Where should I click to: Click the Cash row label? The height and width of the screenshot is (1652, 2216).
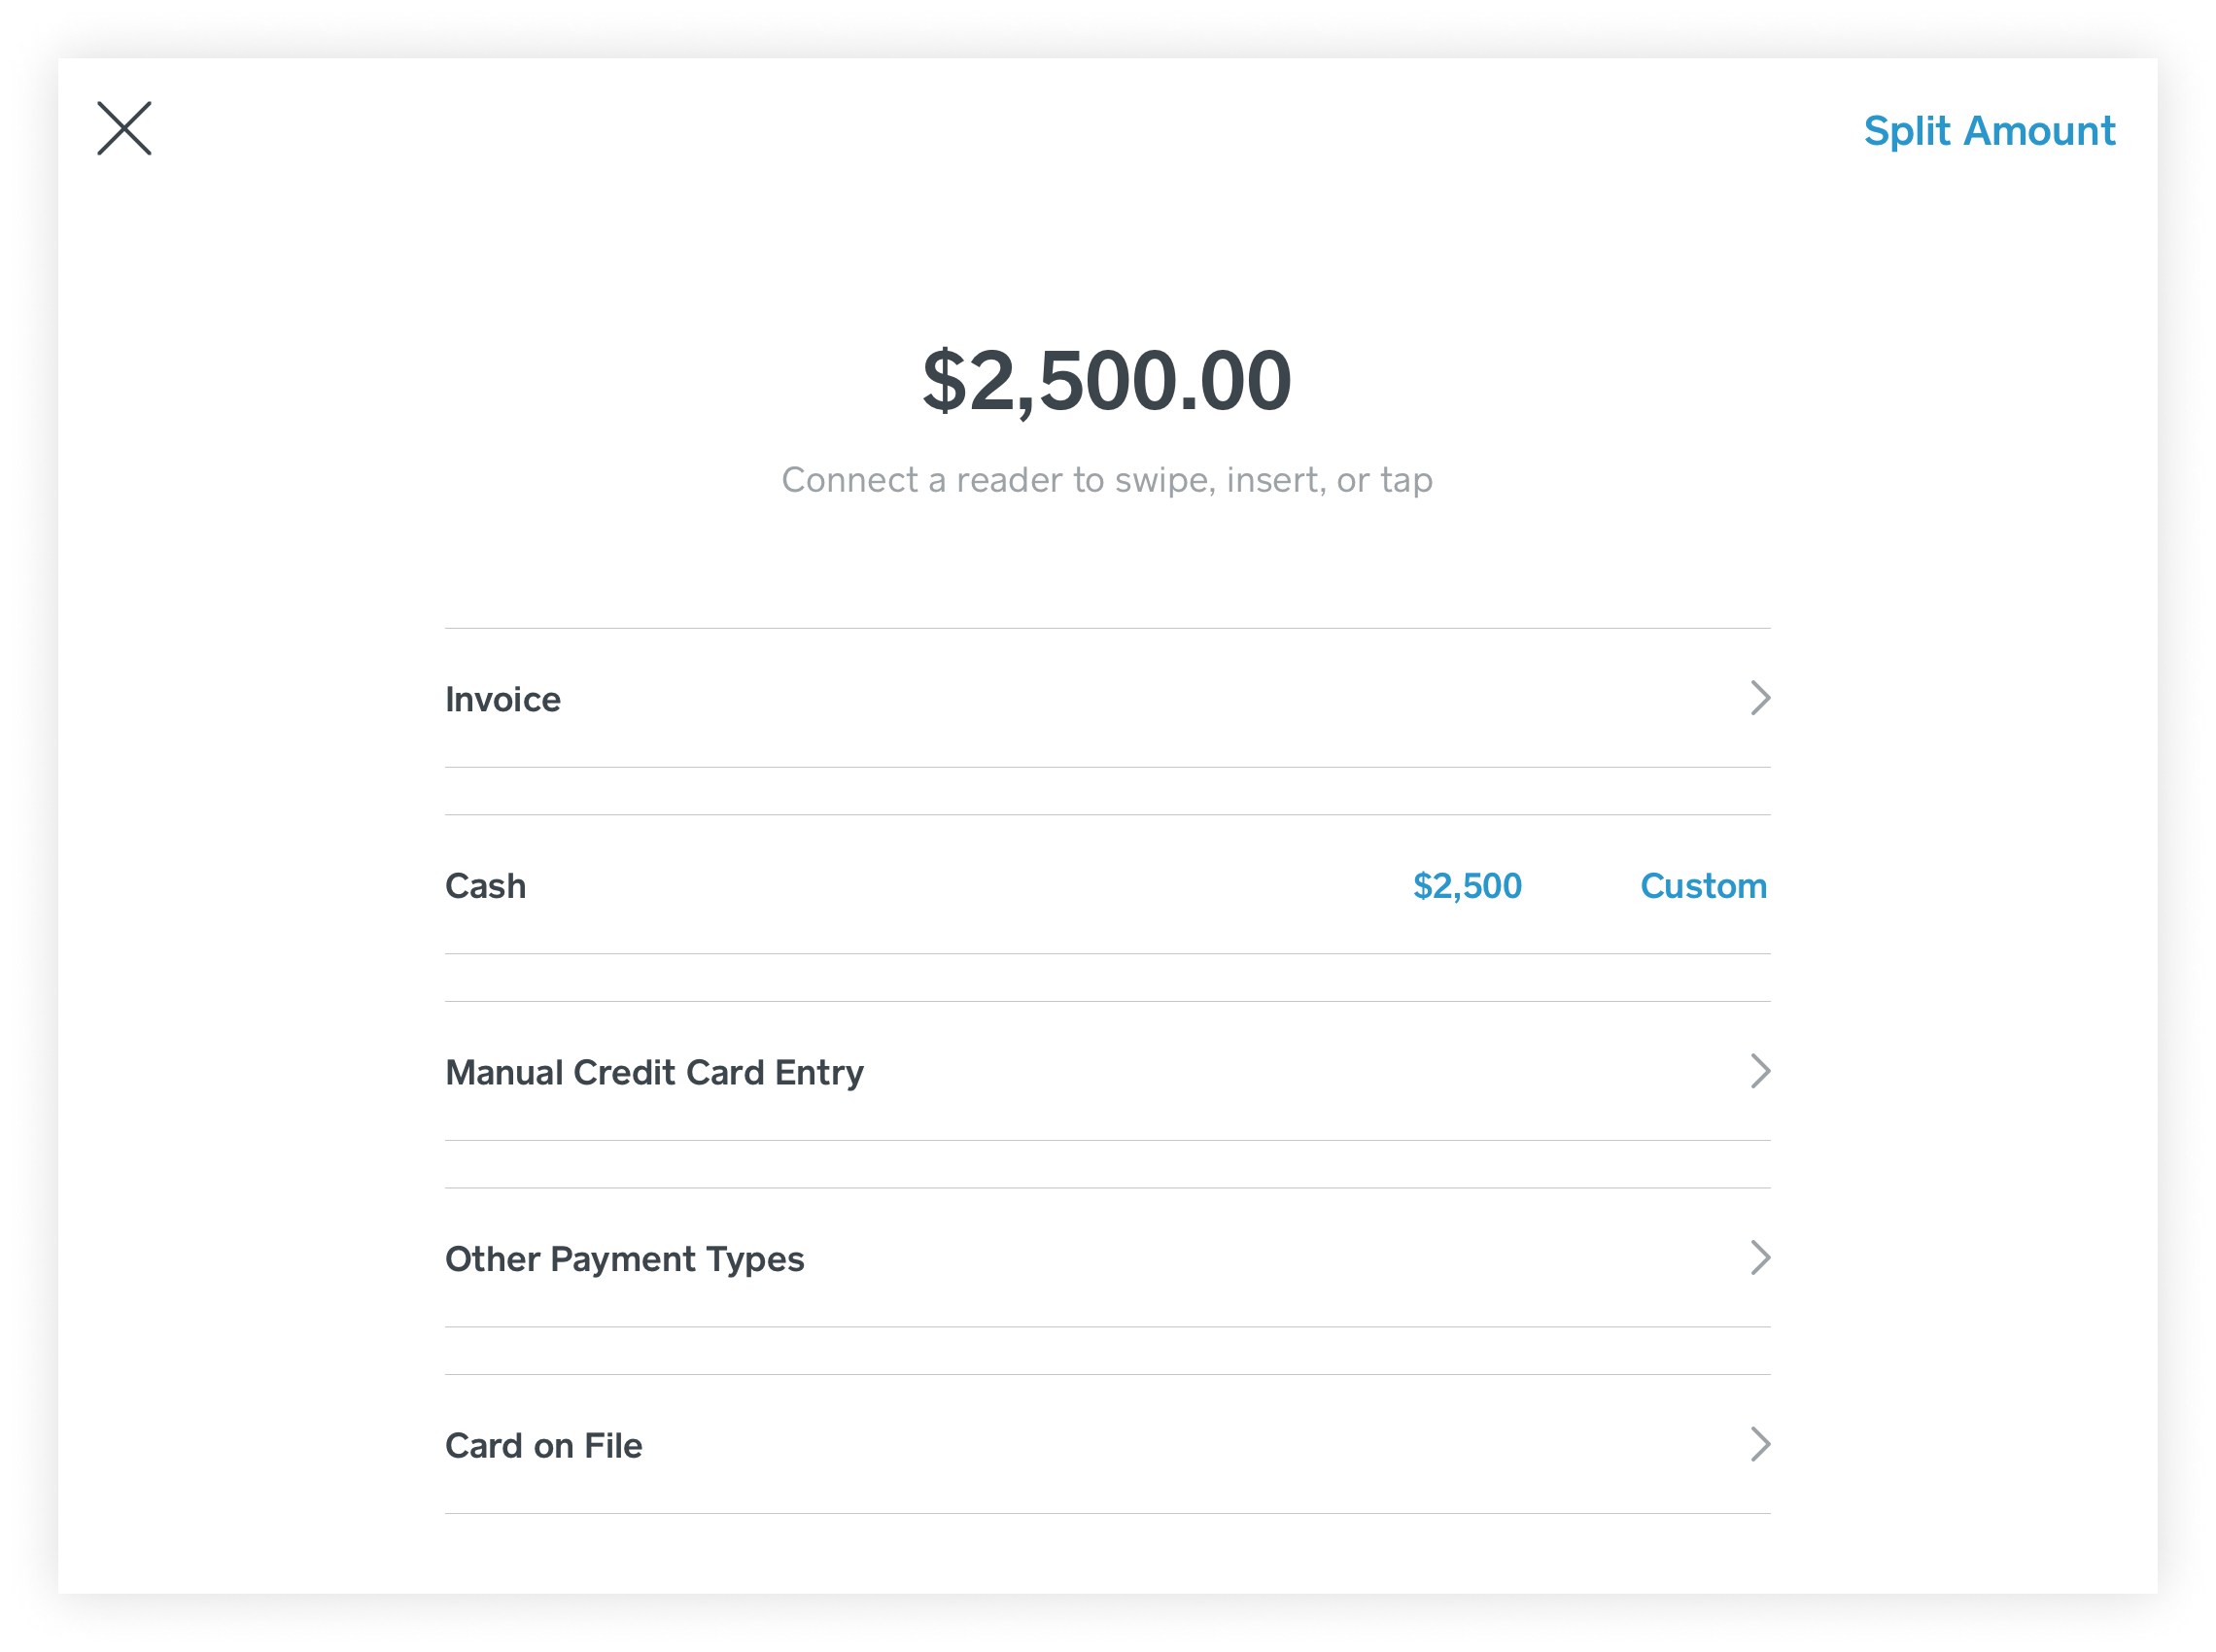(485, 886)
